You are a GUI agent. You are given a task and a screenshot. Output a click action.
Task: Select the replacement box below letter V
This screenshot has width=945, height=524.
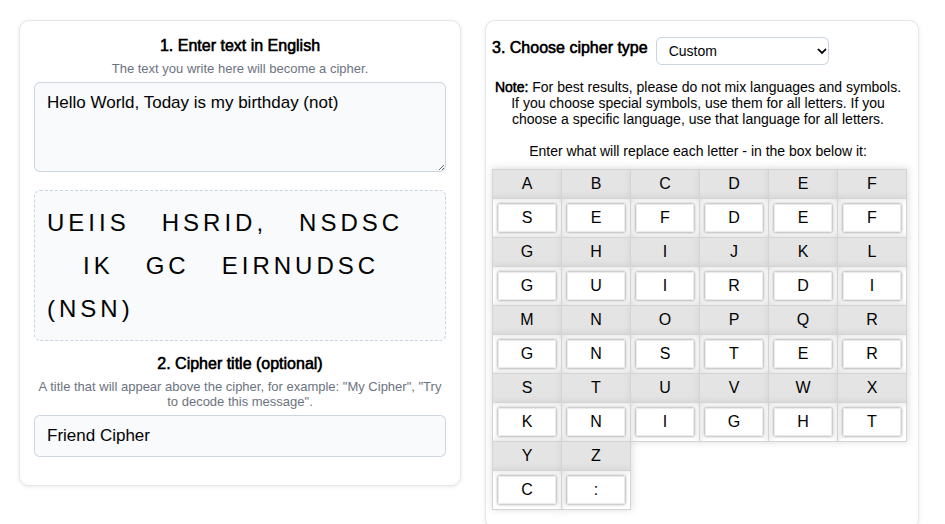tap(733, 422)
